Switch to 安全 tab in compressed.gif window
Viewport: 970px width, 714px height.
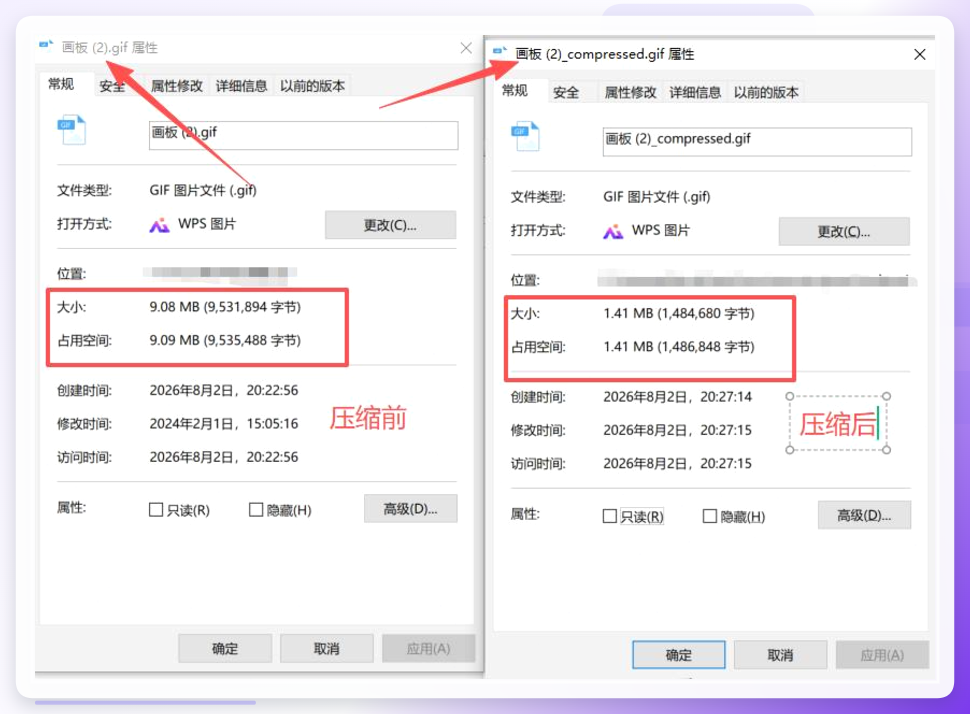tap(566, 93)
